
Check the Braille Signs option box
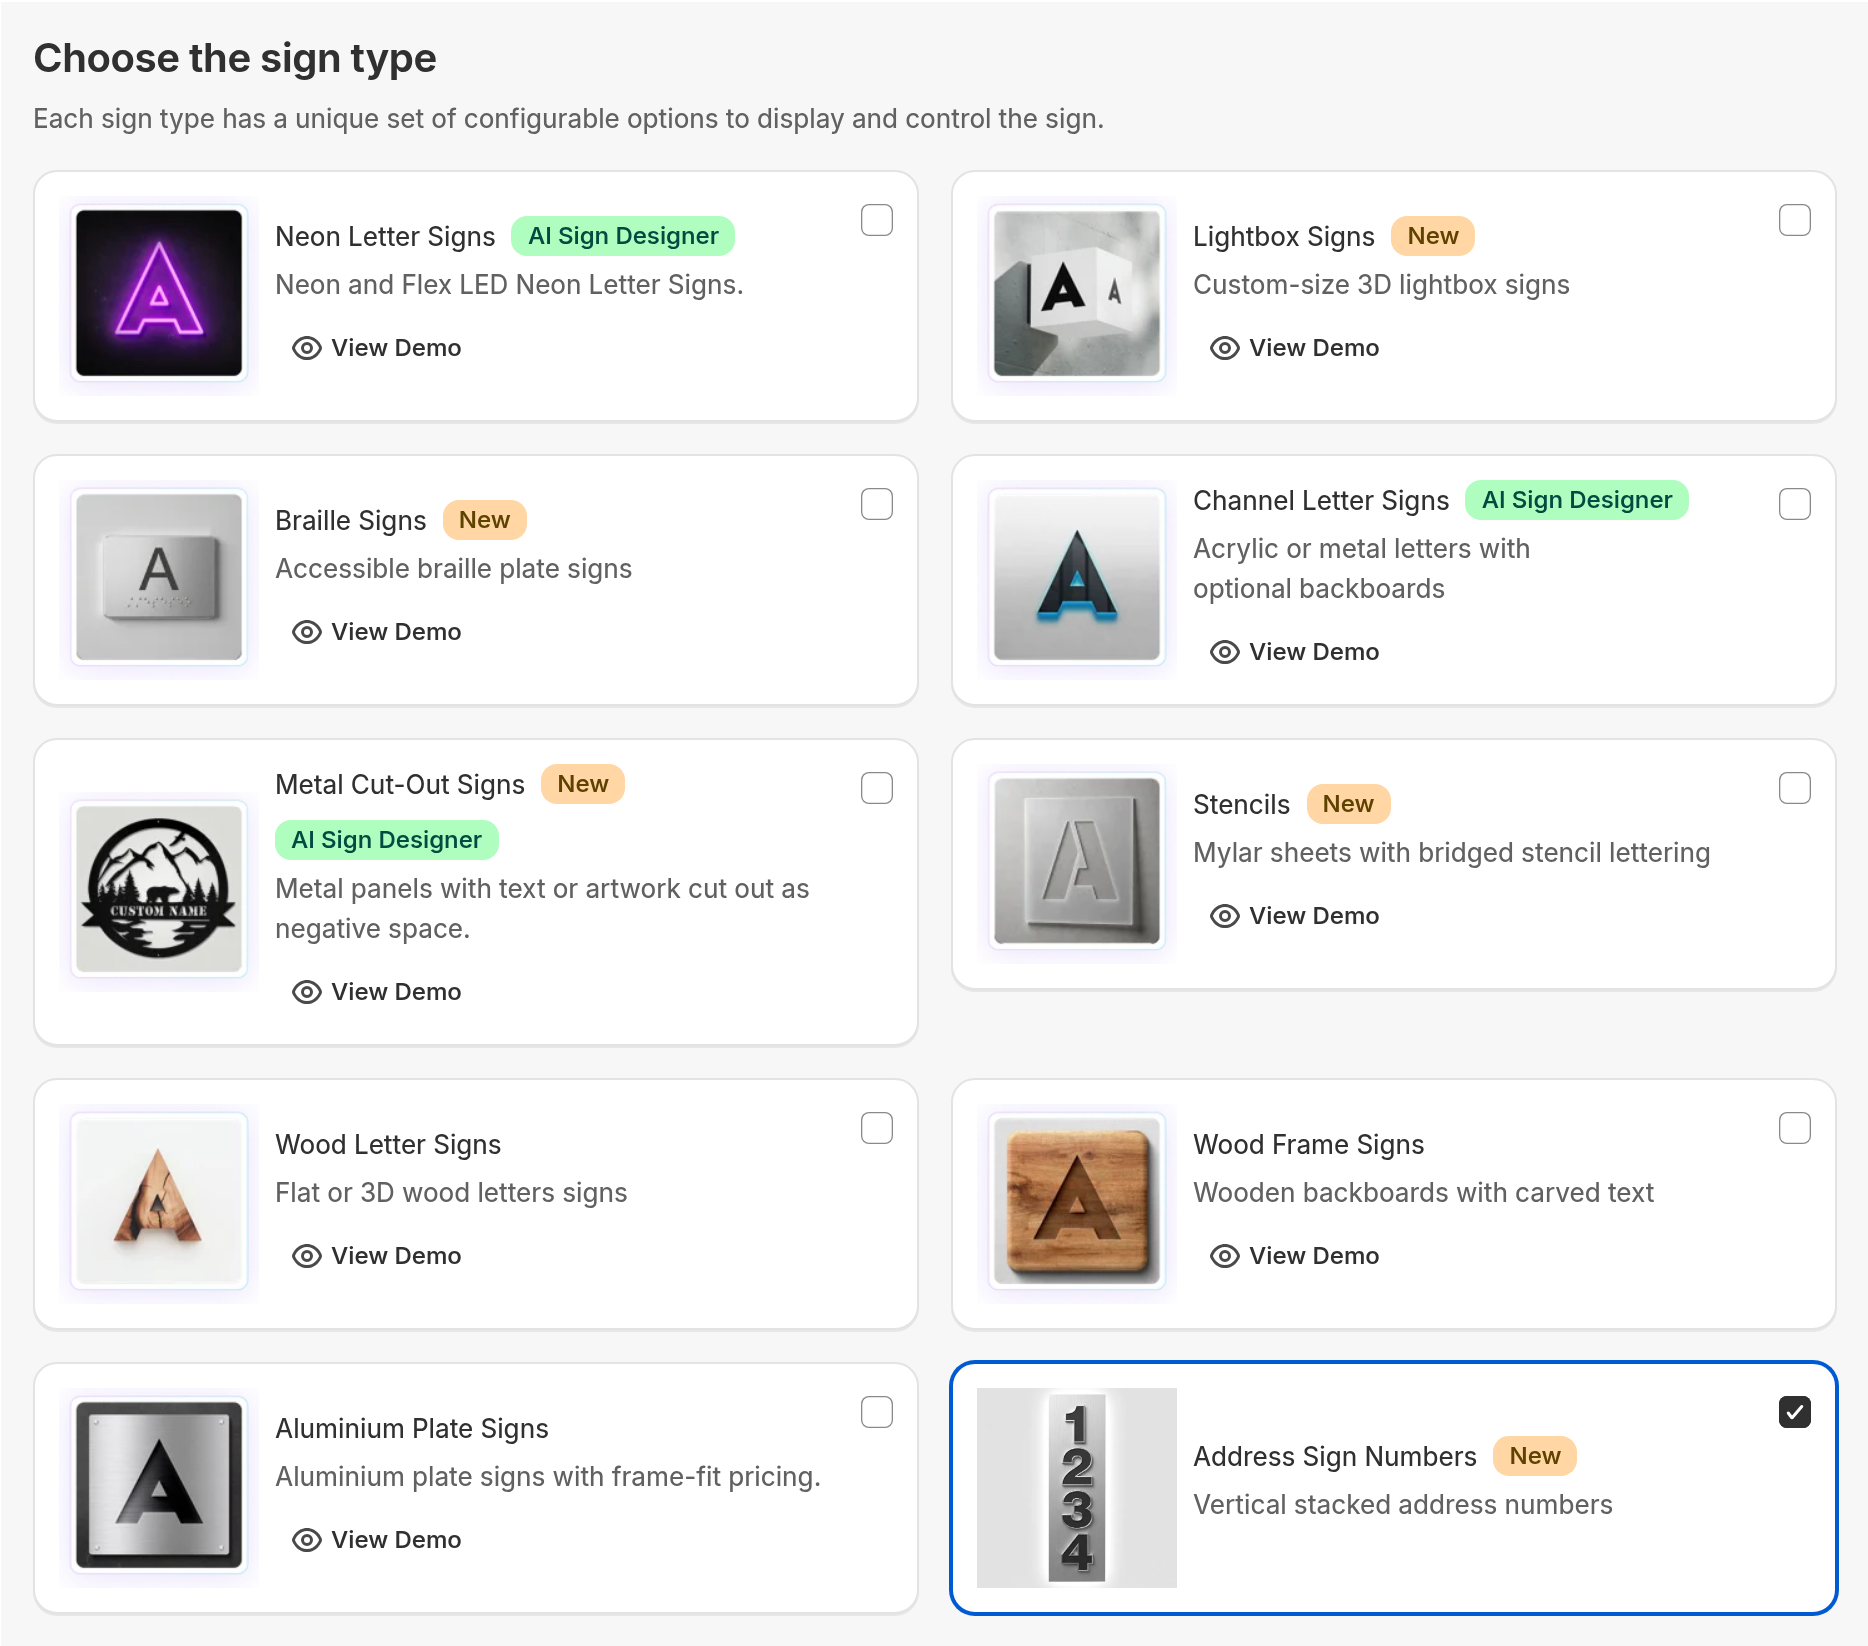coord(877,504)
